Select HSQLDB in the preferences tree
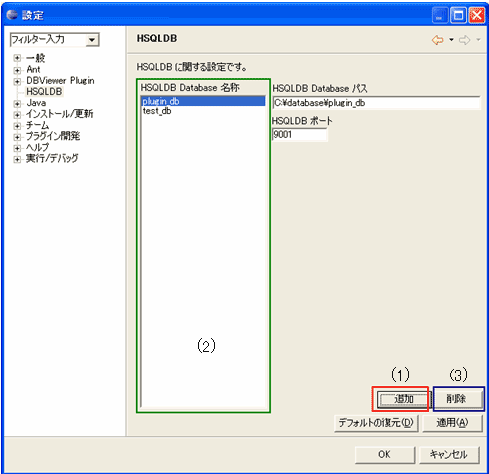Image resolution: width=489 pixels, height=474 pixels. pyautogui.click(x=44, y=92)
